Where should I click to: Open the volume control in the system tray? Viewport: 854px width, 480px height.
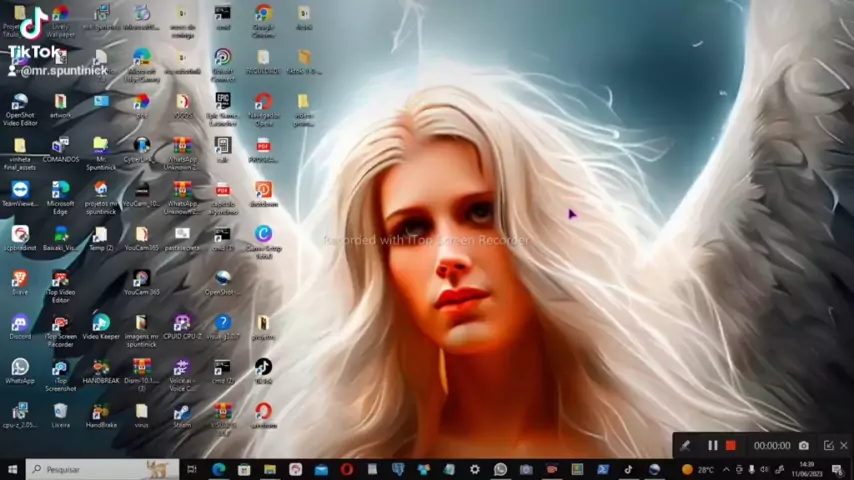click(764, 469)
